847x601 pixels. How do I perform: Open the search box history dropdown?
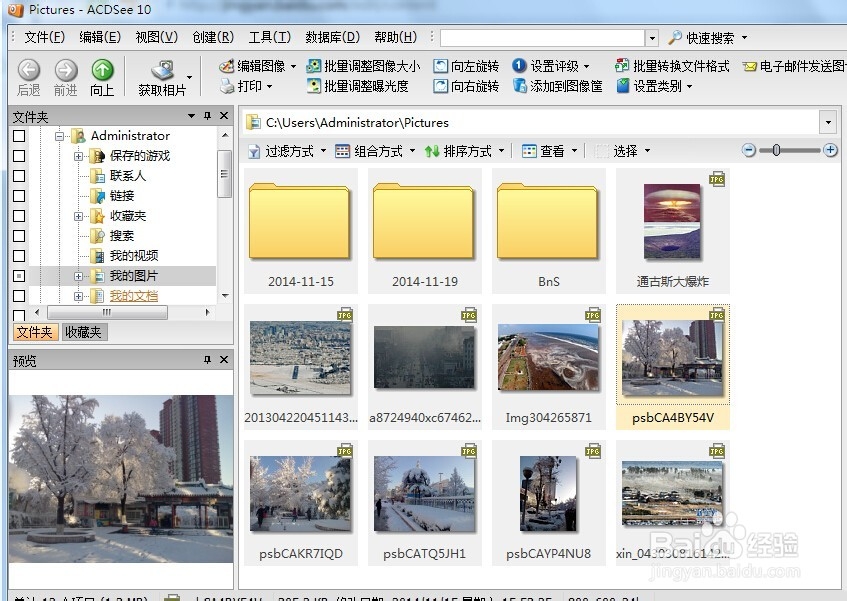point(652,37)
